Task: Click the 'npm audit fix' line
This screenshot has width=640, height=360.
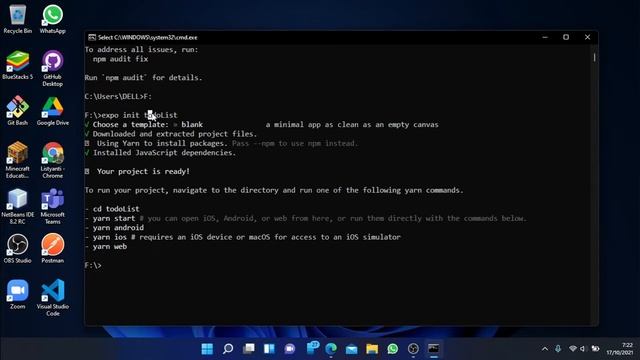Action: pos(120,59)
